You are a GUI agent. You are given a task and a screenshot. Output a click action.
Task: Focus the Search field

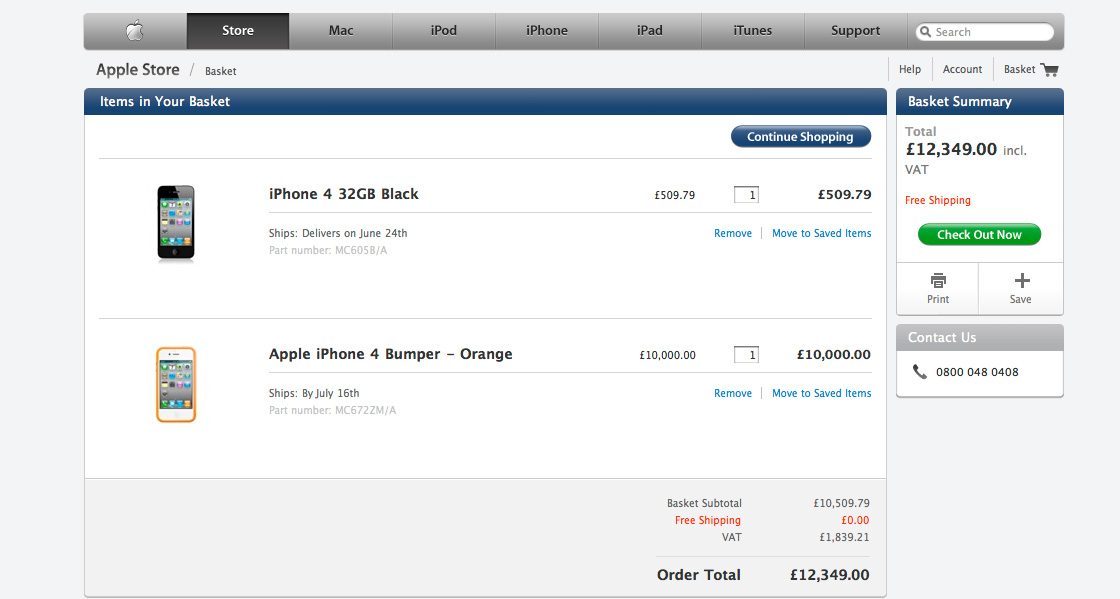(x=984, y=32)
